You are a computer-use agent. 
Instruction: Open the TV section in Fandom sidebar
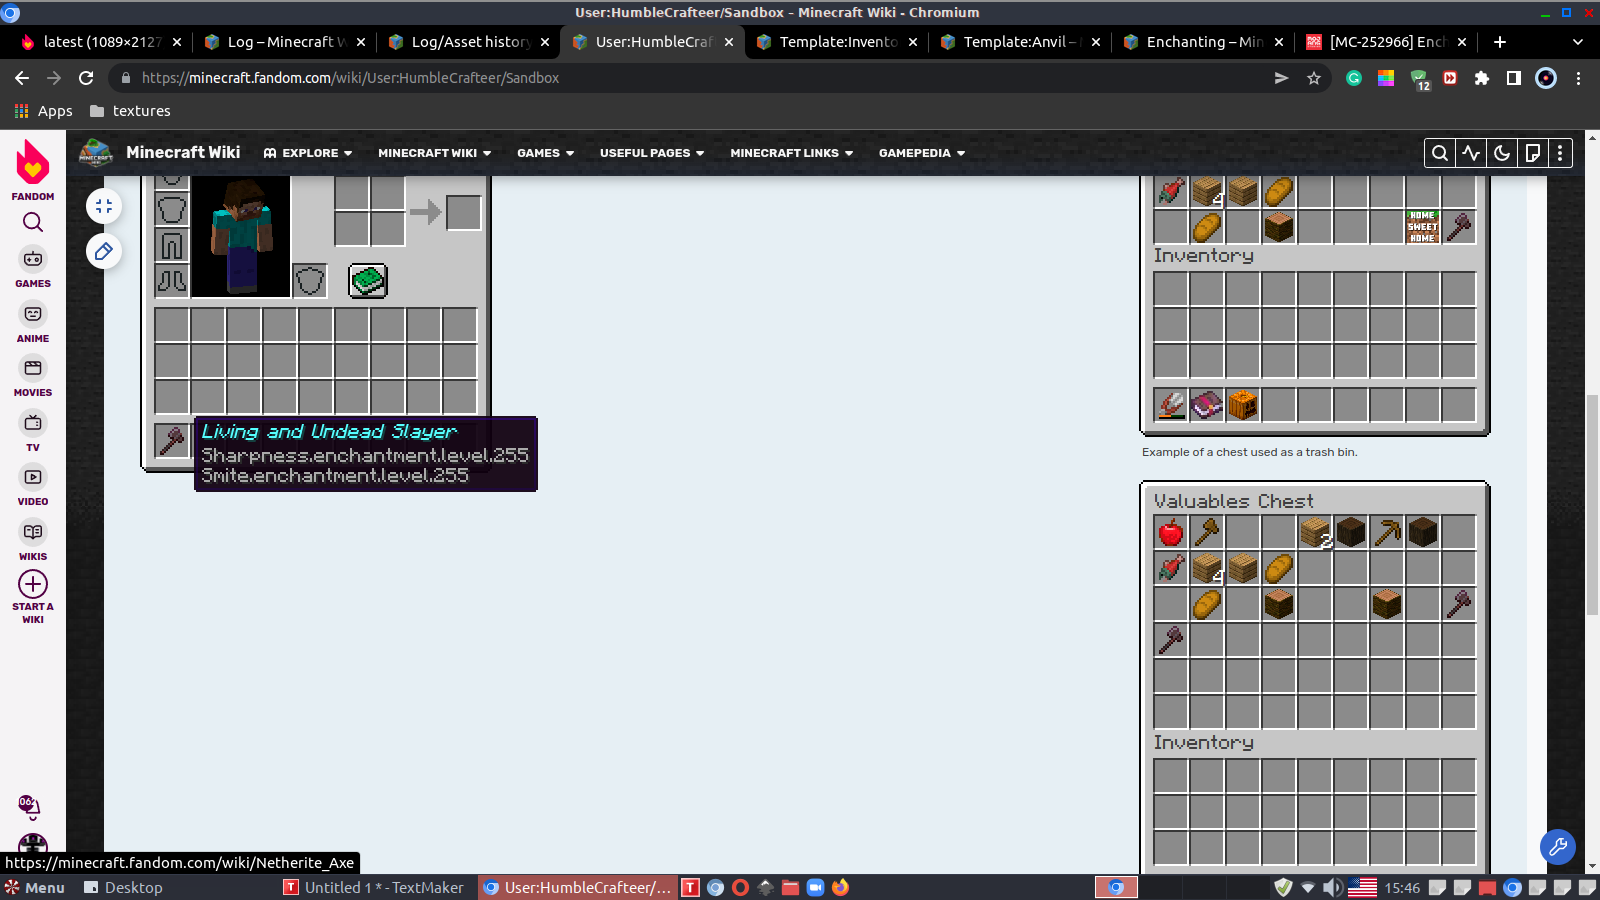point(33,432)
